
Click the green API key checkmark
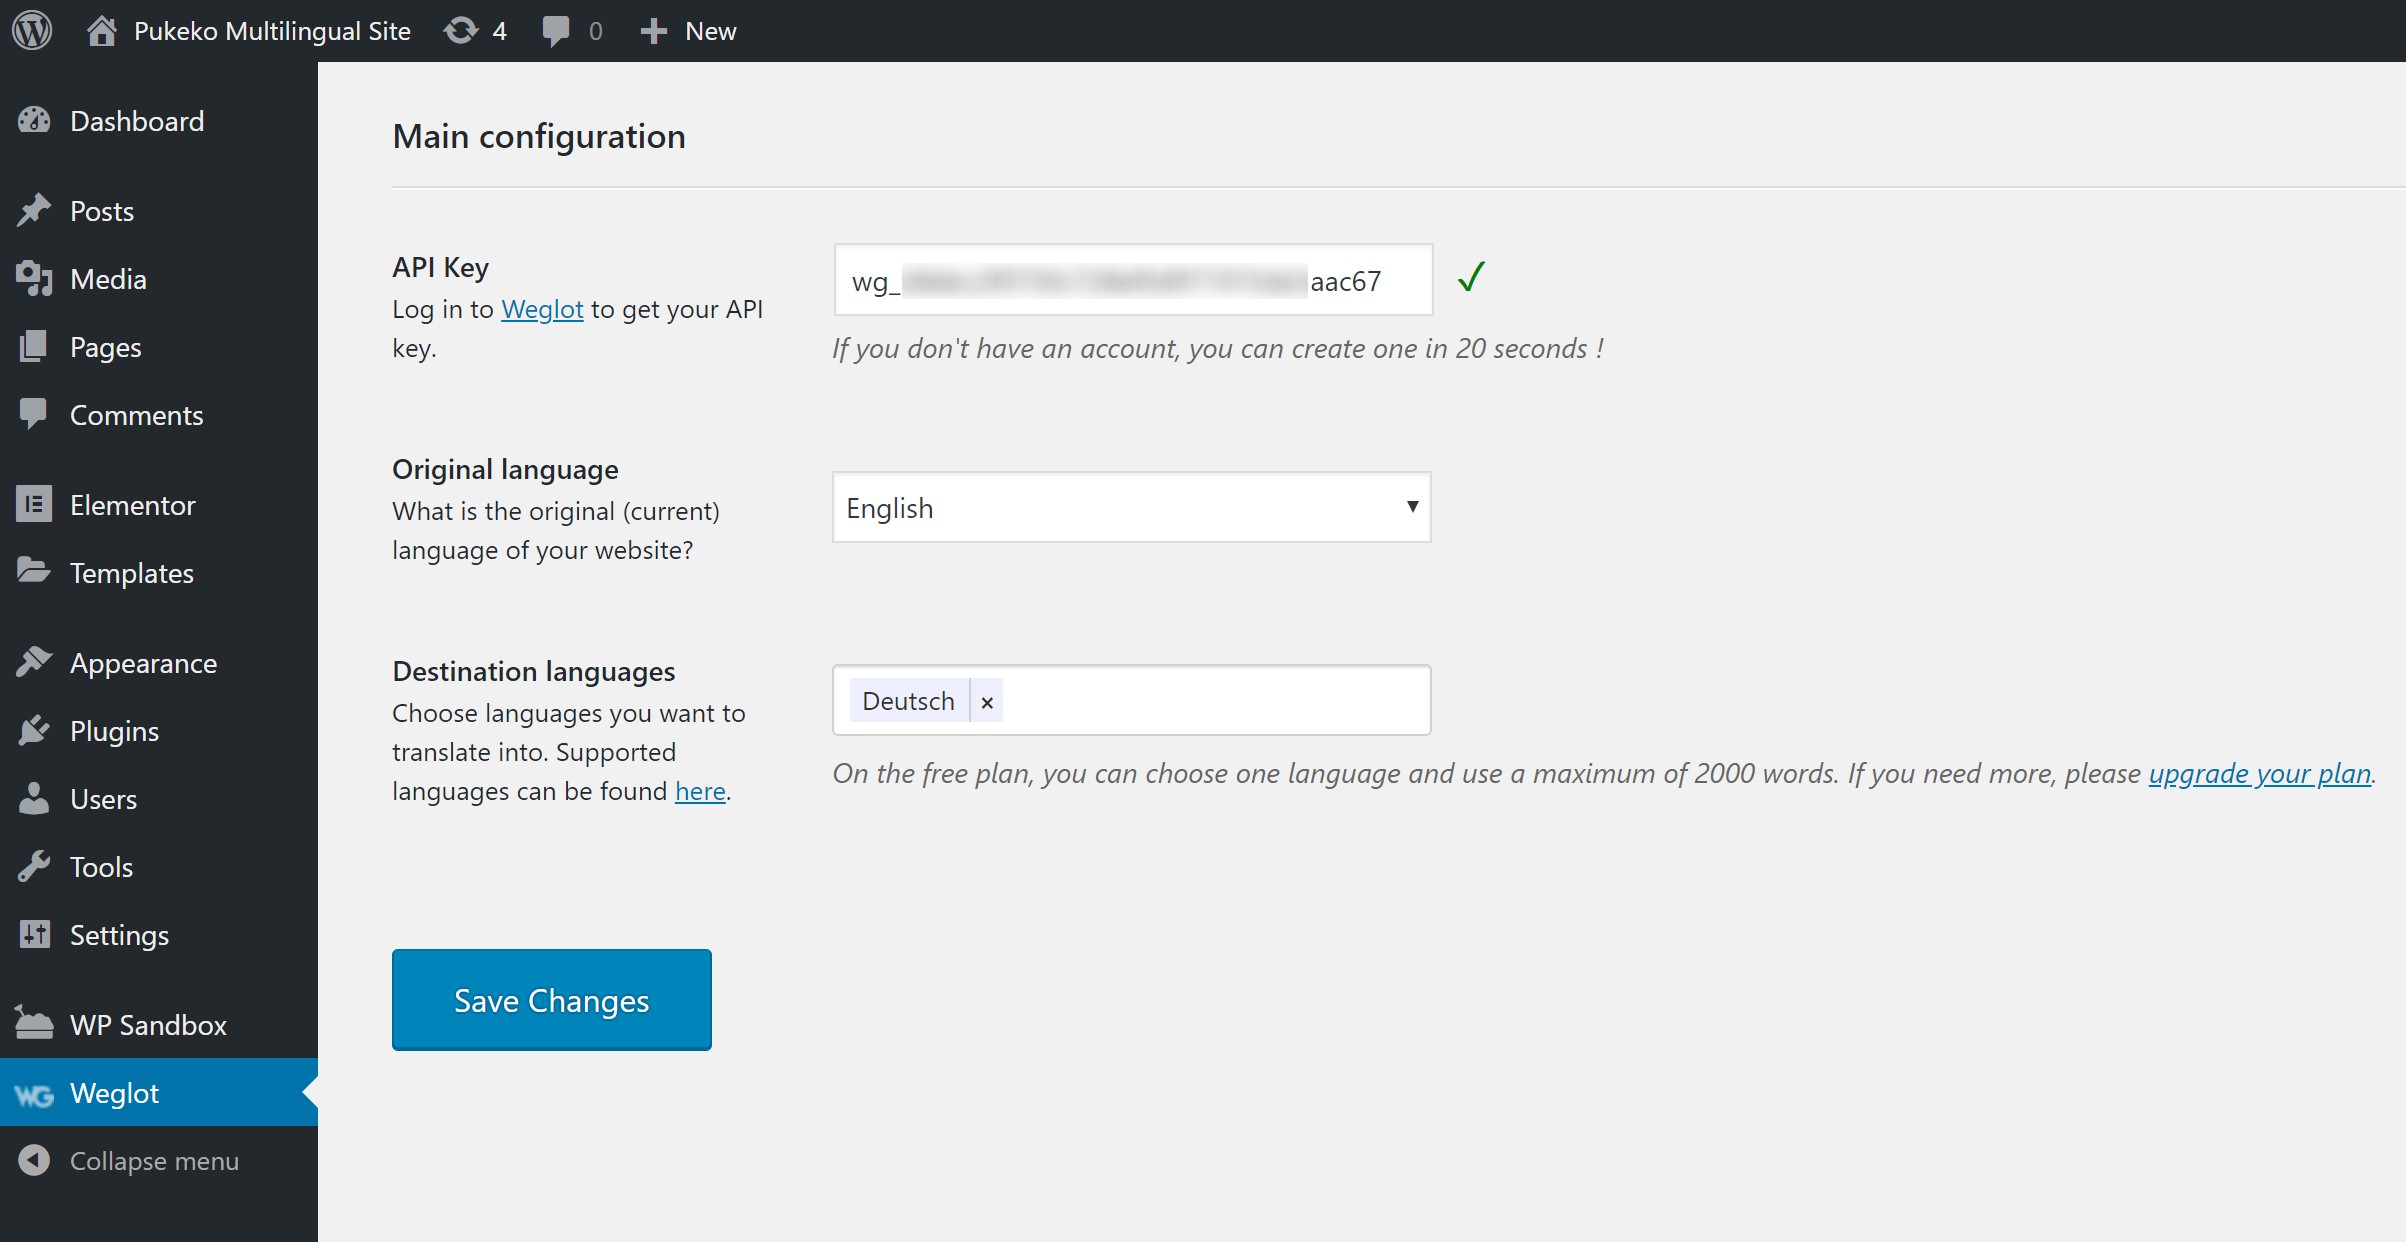(1471, 277)
